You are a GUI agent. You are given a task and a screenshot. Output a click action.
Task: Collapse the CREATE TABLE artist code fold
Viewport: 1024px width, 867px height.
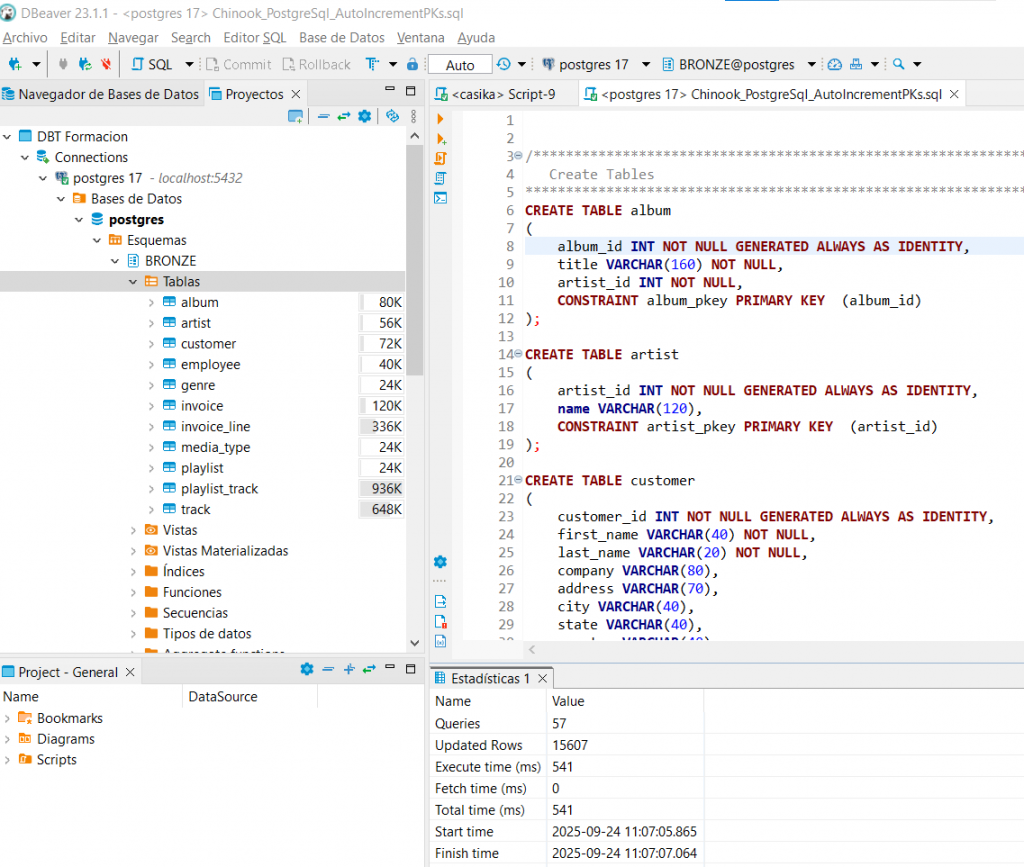coord(517,354)
